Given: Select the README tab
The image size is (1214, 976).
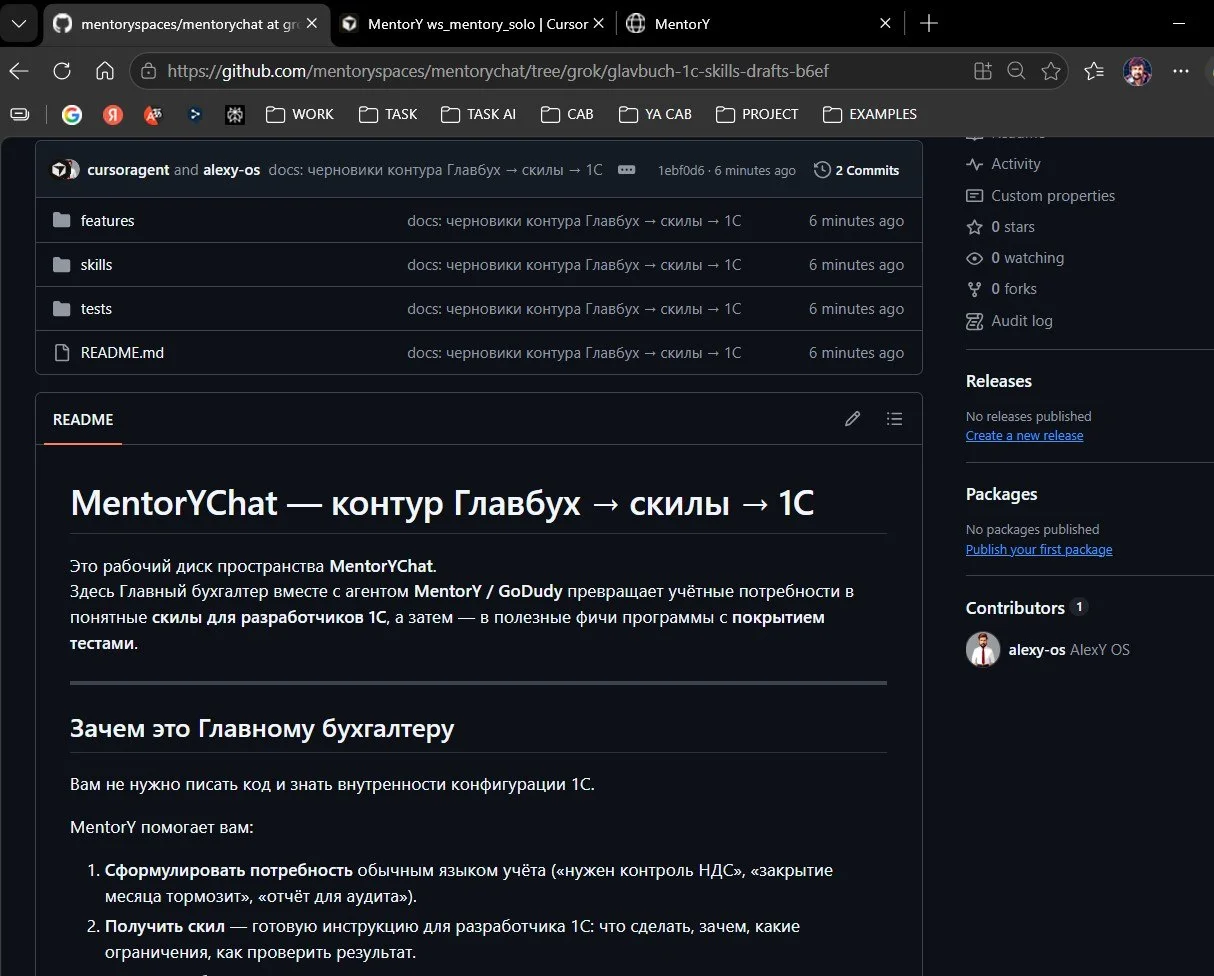Looking at the screenshot, I should 83,420.
